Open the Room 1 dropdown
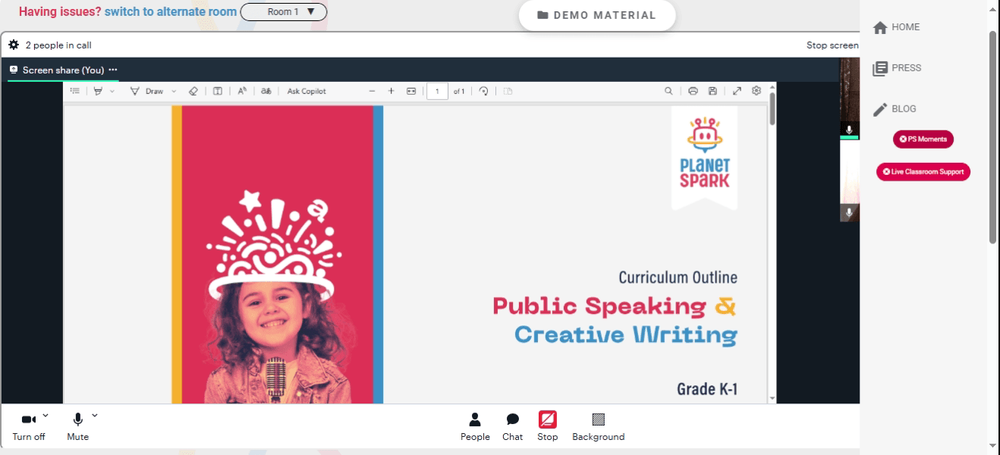 click(x=283, y=11)
